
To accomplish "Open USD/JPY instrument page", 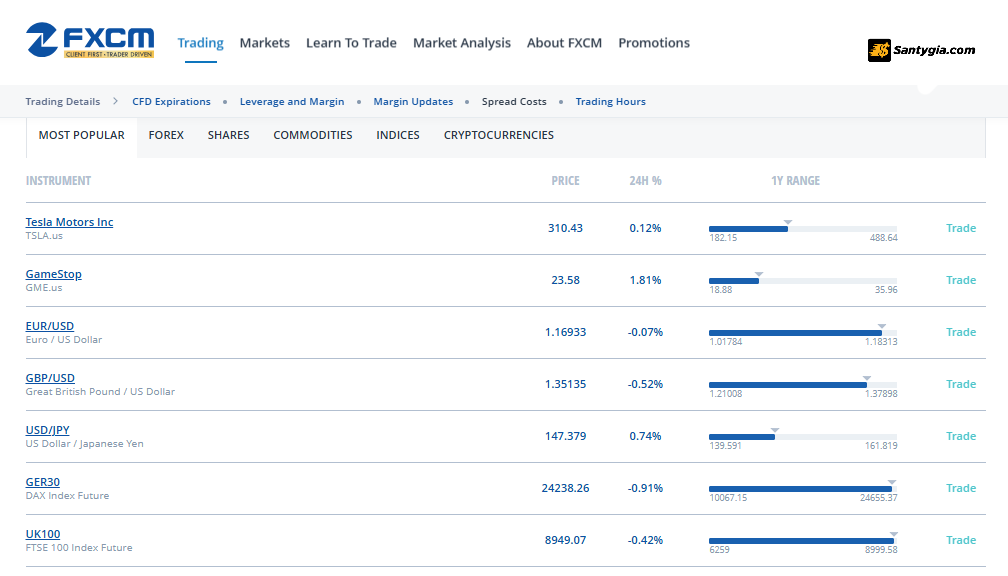I will coord(48,430).
